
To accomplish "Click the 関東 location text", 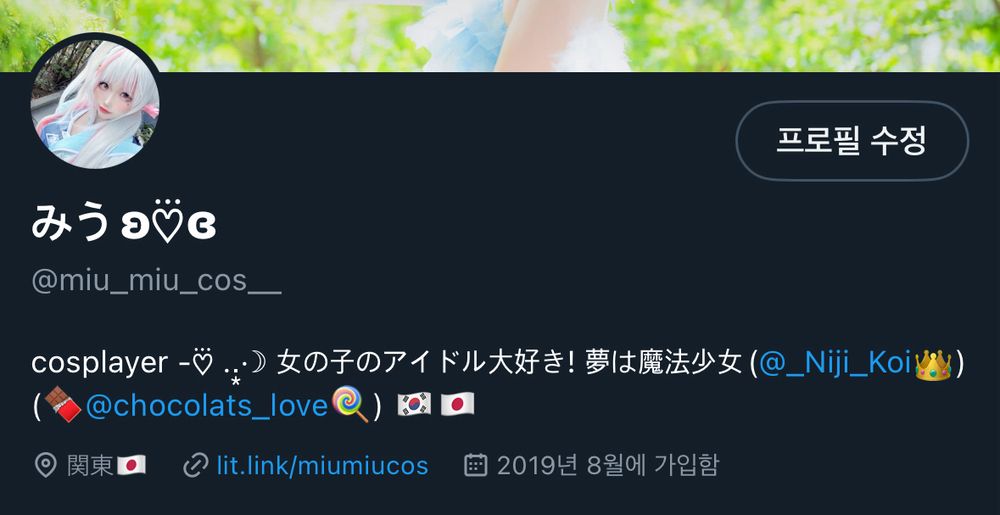I will click(91, 466).
